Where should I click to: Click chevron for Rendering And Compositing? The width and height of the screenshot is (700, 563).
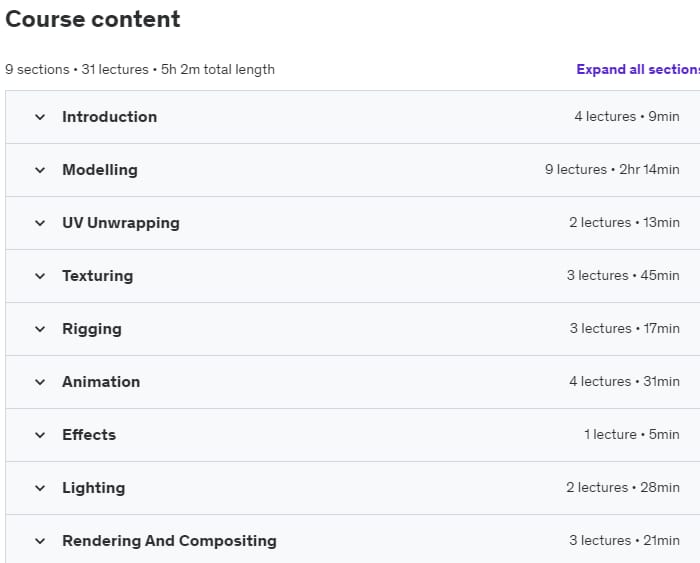(x=40, y=541)
